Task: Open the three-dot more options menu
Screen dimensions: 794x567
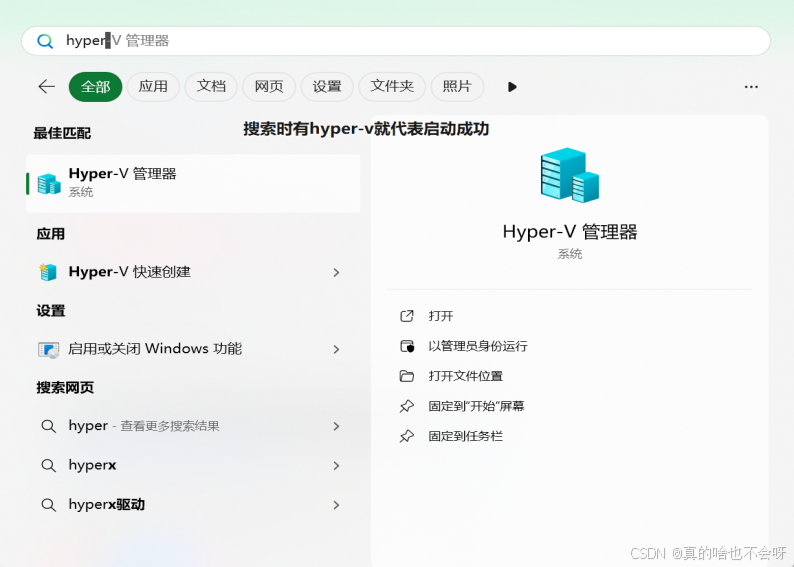Action: tap(751, 87)
